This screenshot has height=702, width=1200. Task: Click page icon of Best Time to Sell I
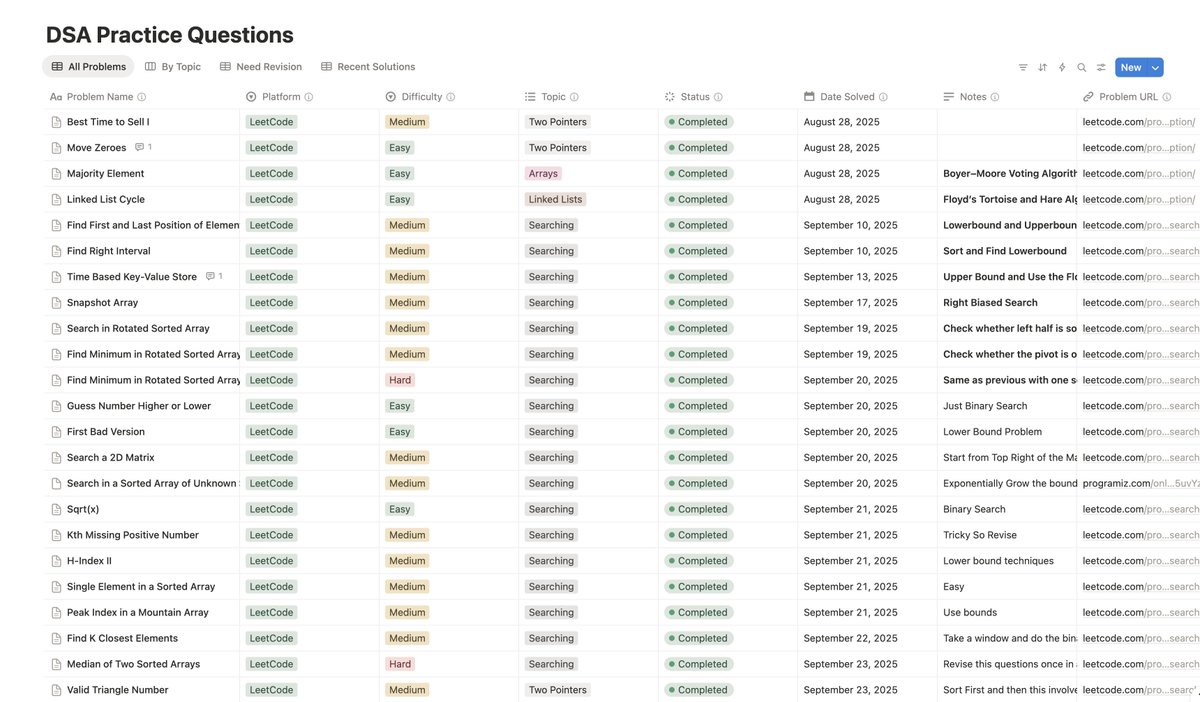click(56, 122)
